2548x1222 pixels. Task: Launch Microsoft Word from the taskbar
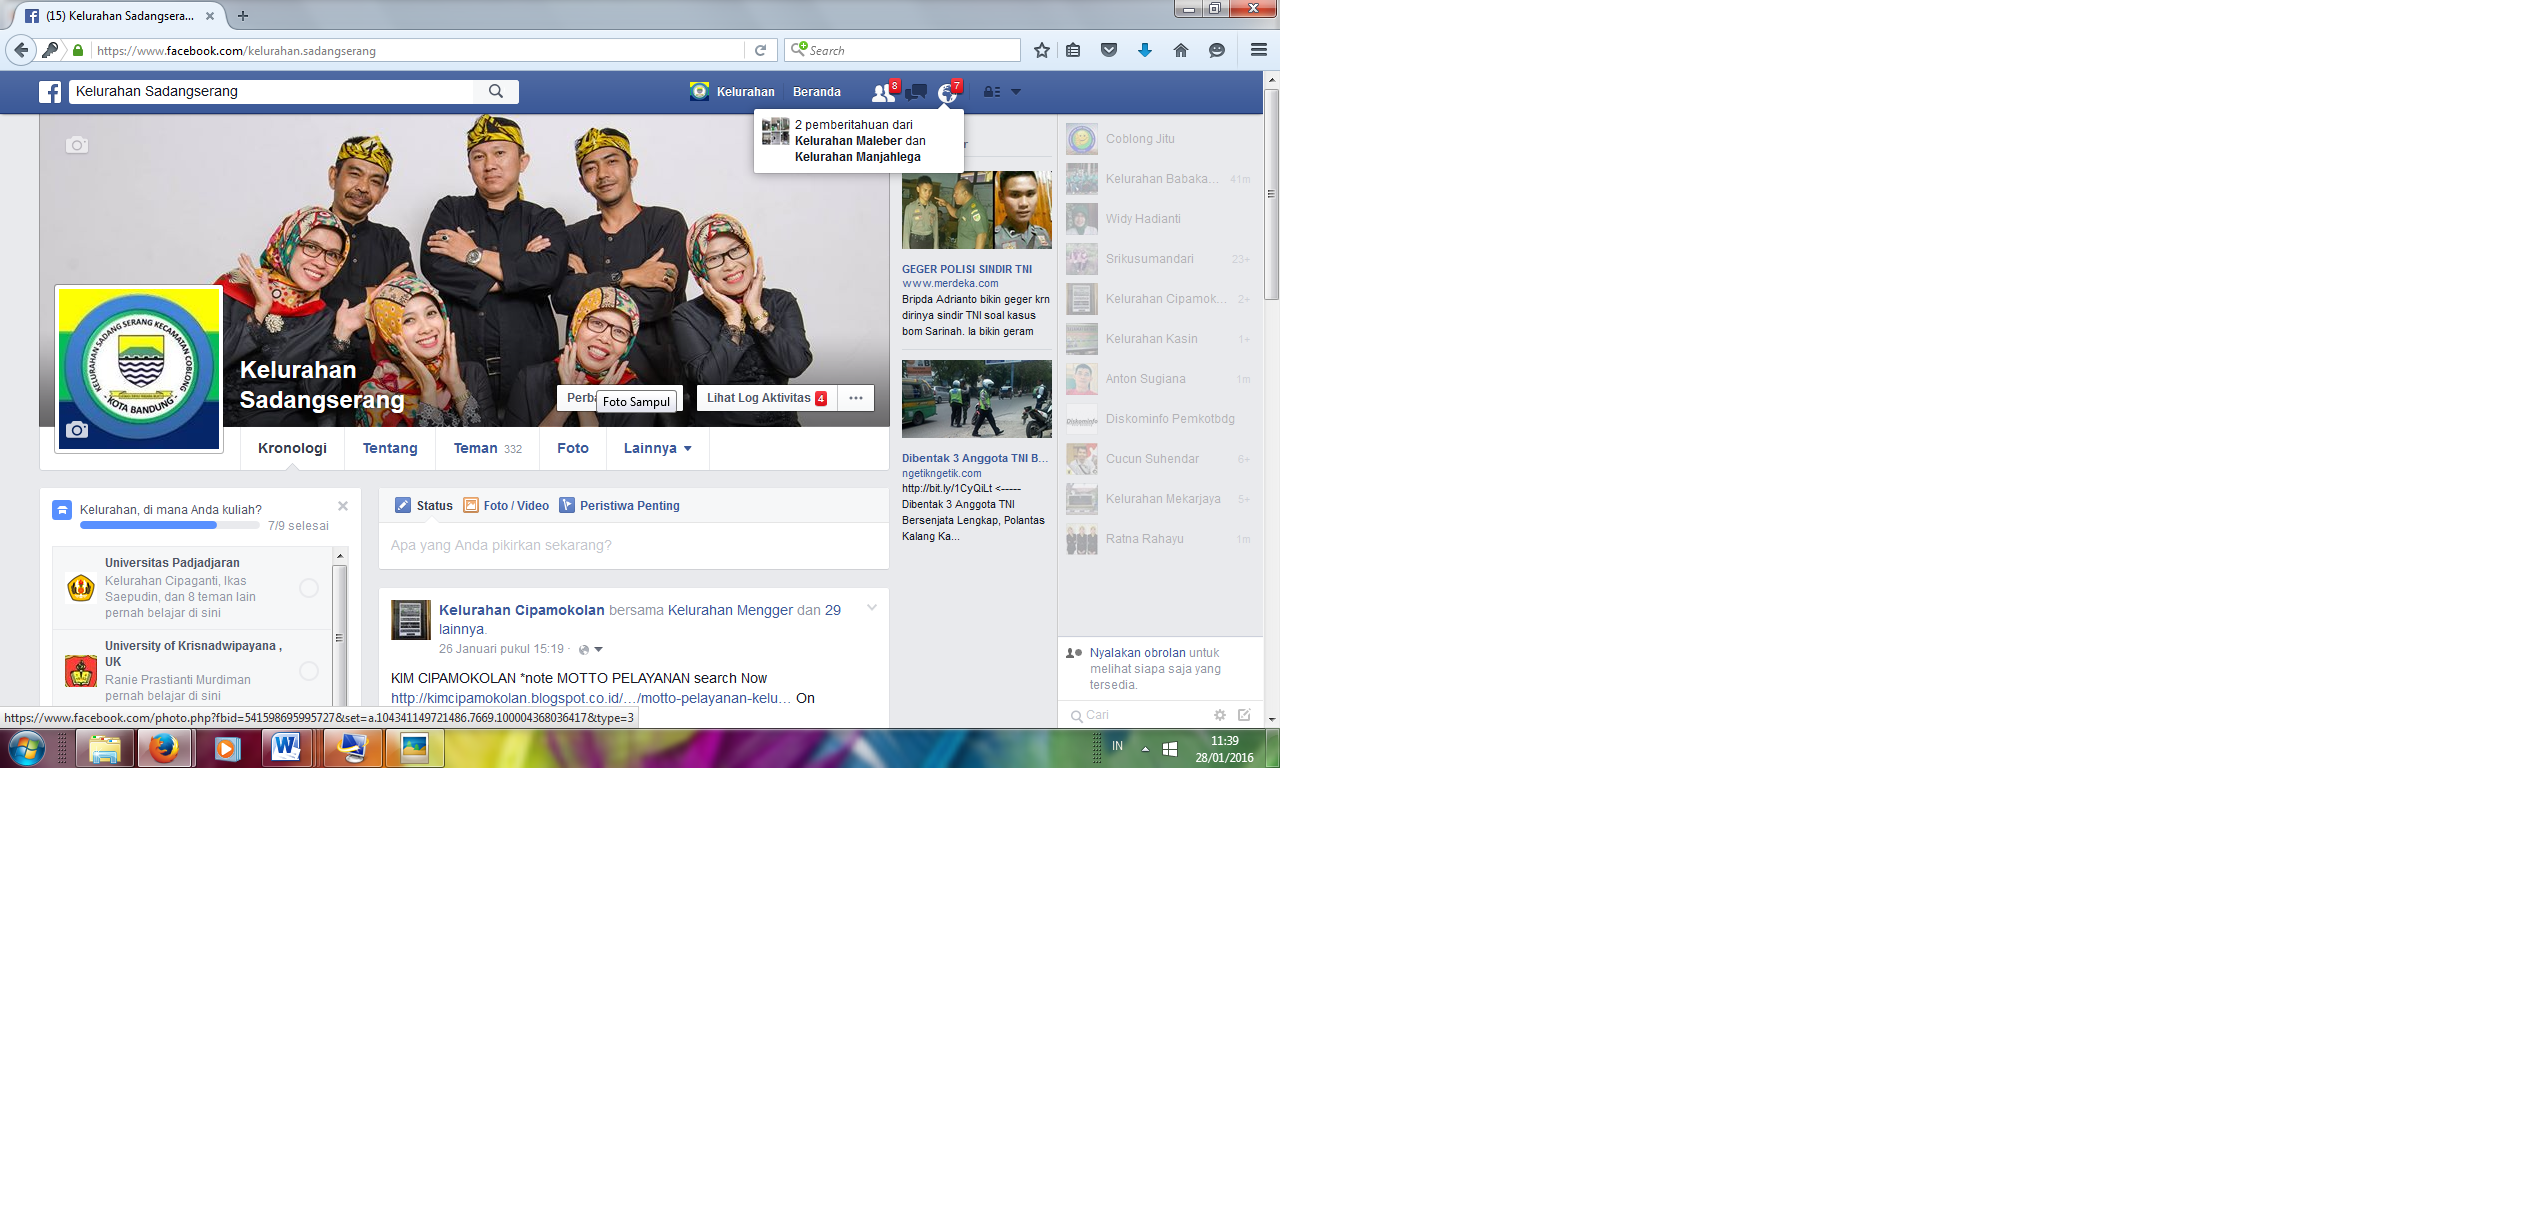click(x=288, y=748)
